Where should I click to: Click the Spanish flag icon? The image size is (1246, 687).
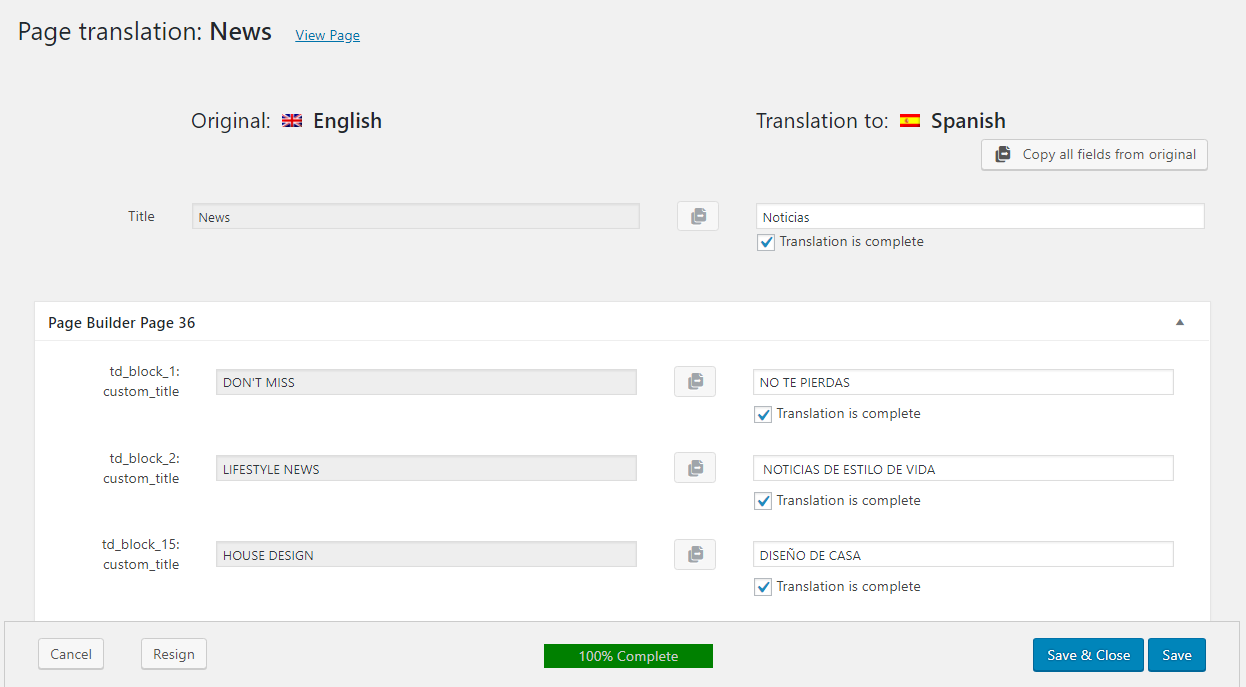click(910, 121)
